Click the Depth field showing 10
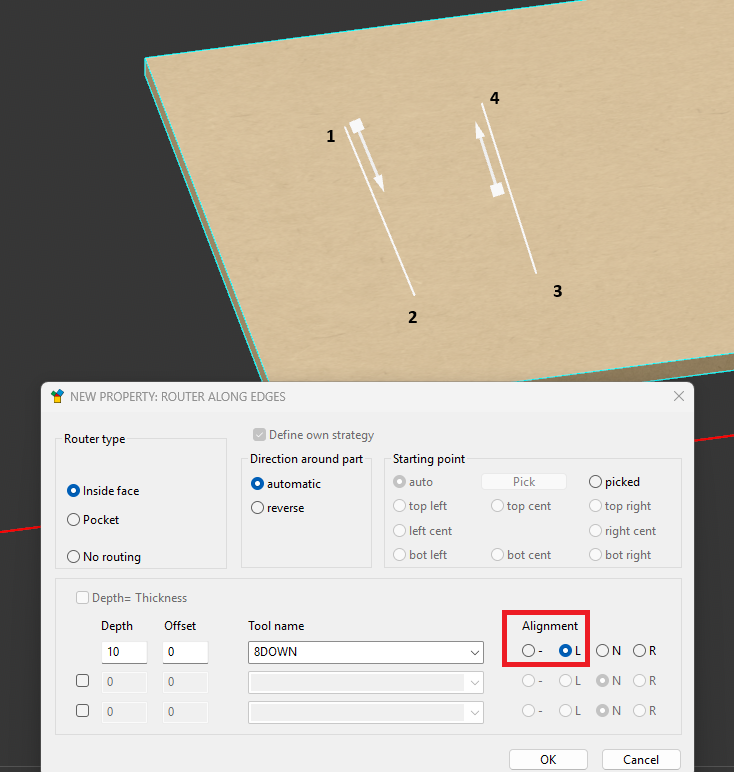 pyautogui.click(x=124, y=652)
